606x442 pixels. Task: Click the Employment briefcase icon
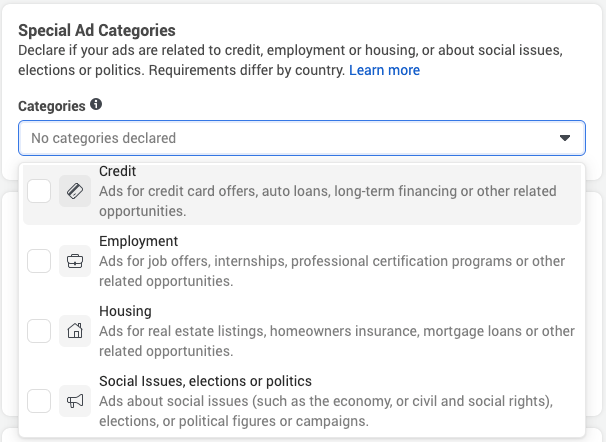pos(75,261)
